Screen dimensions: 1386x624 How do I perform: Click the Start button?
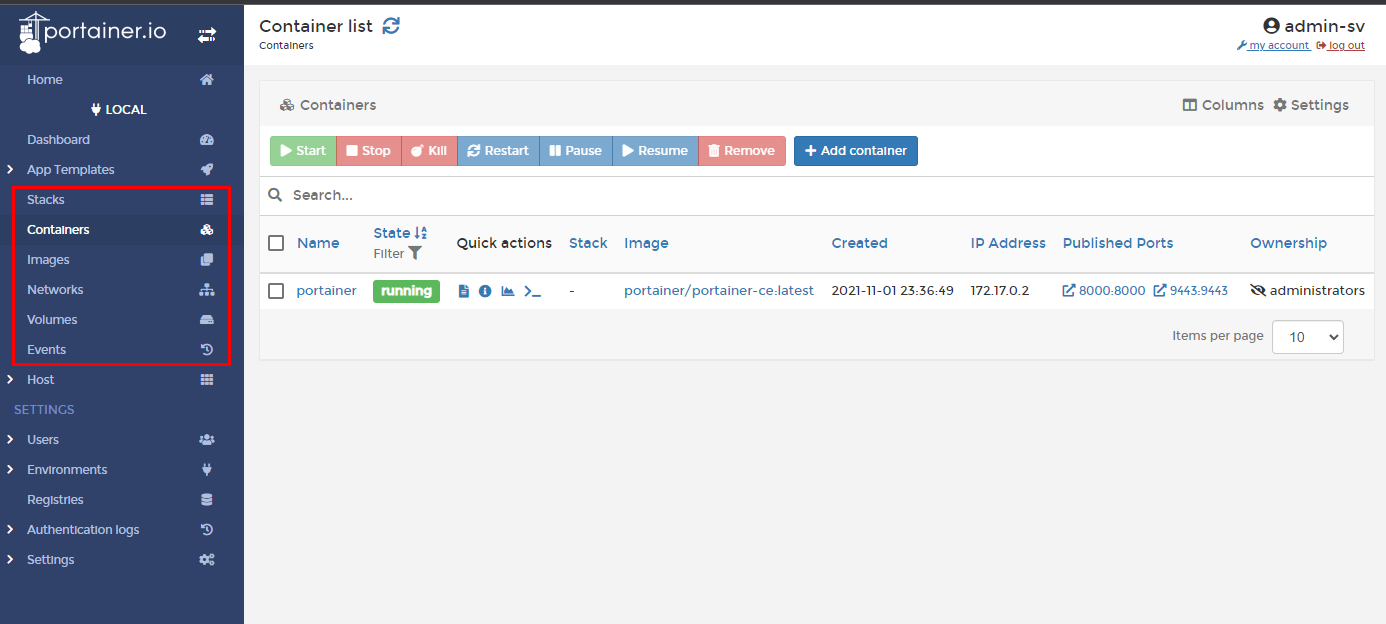click(x=303, y=151)
